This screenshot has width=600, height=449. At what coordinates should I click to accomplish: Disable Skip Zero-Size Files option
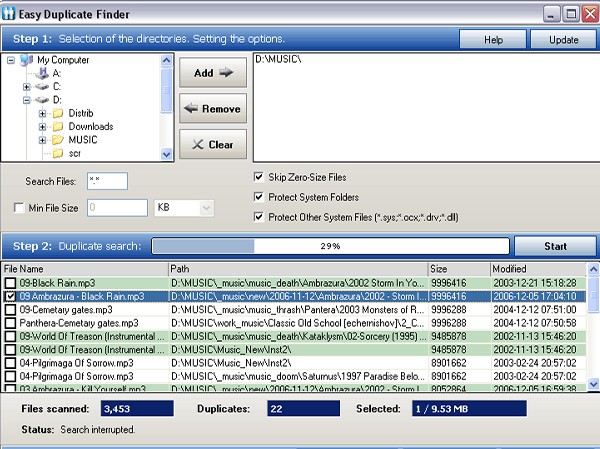[259, 177]
